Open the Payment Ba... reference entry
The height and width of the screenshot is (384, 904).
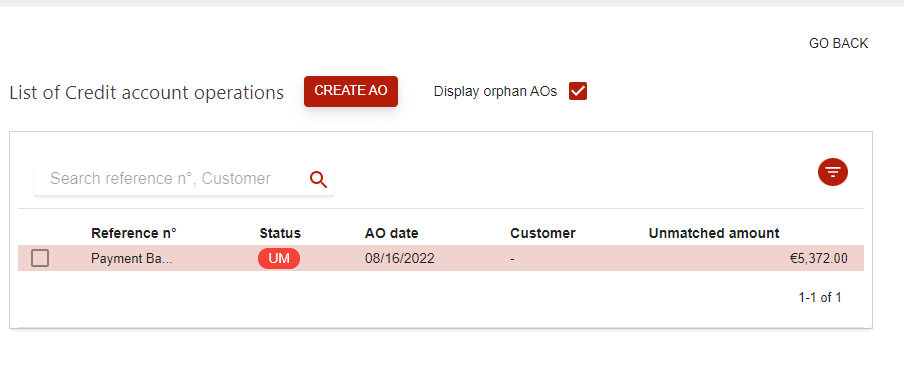(131, 258)
